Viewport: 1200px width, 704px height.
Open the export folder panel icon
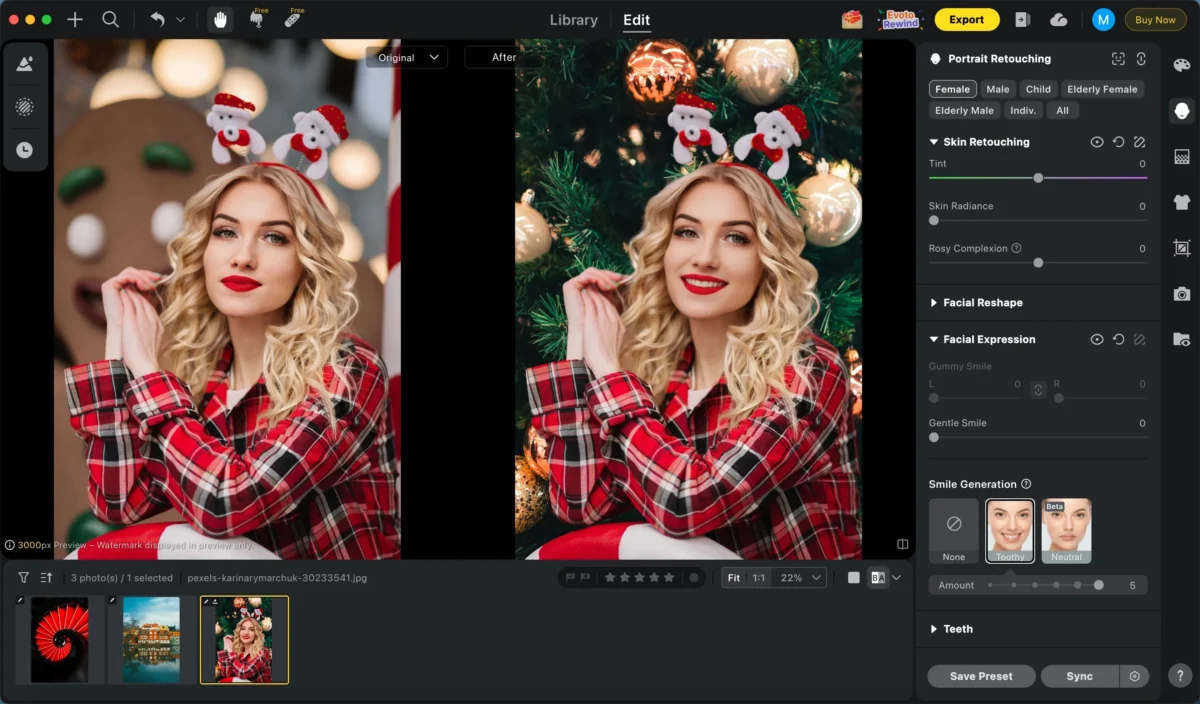tap(1181, 338)
